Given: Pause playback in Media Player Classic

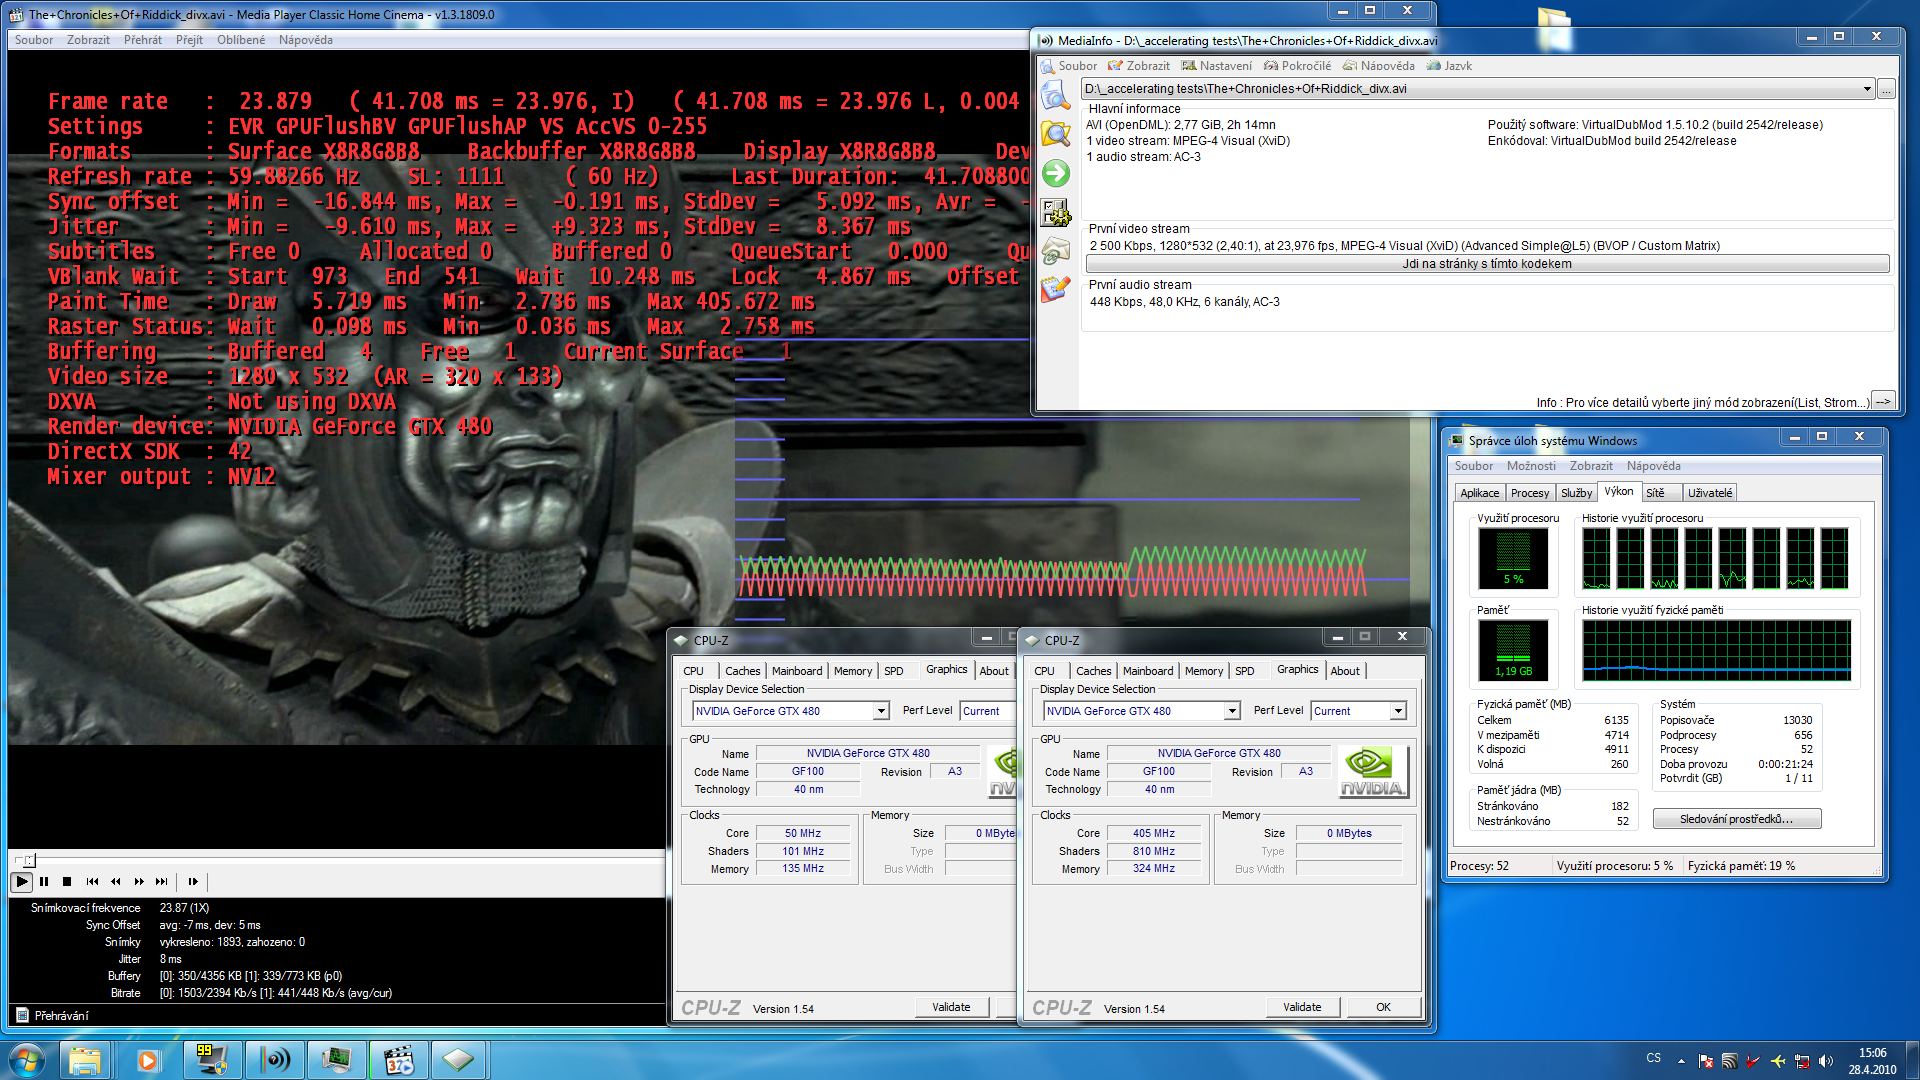Looking at the screenshot, I should point(44,881).
